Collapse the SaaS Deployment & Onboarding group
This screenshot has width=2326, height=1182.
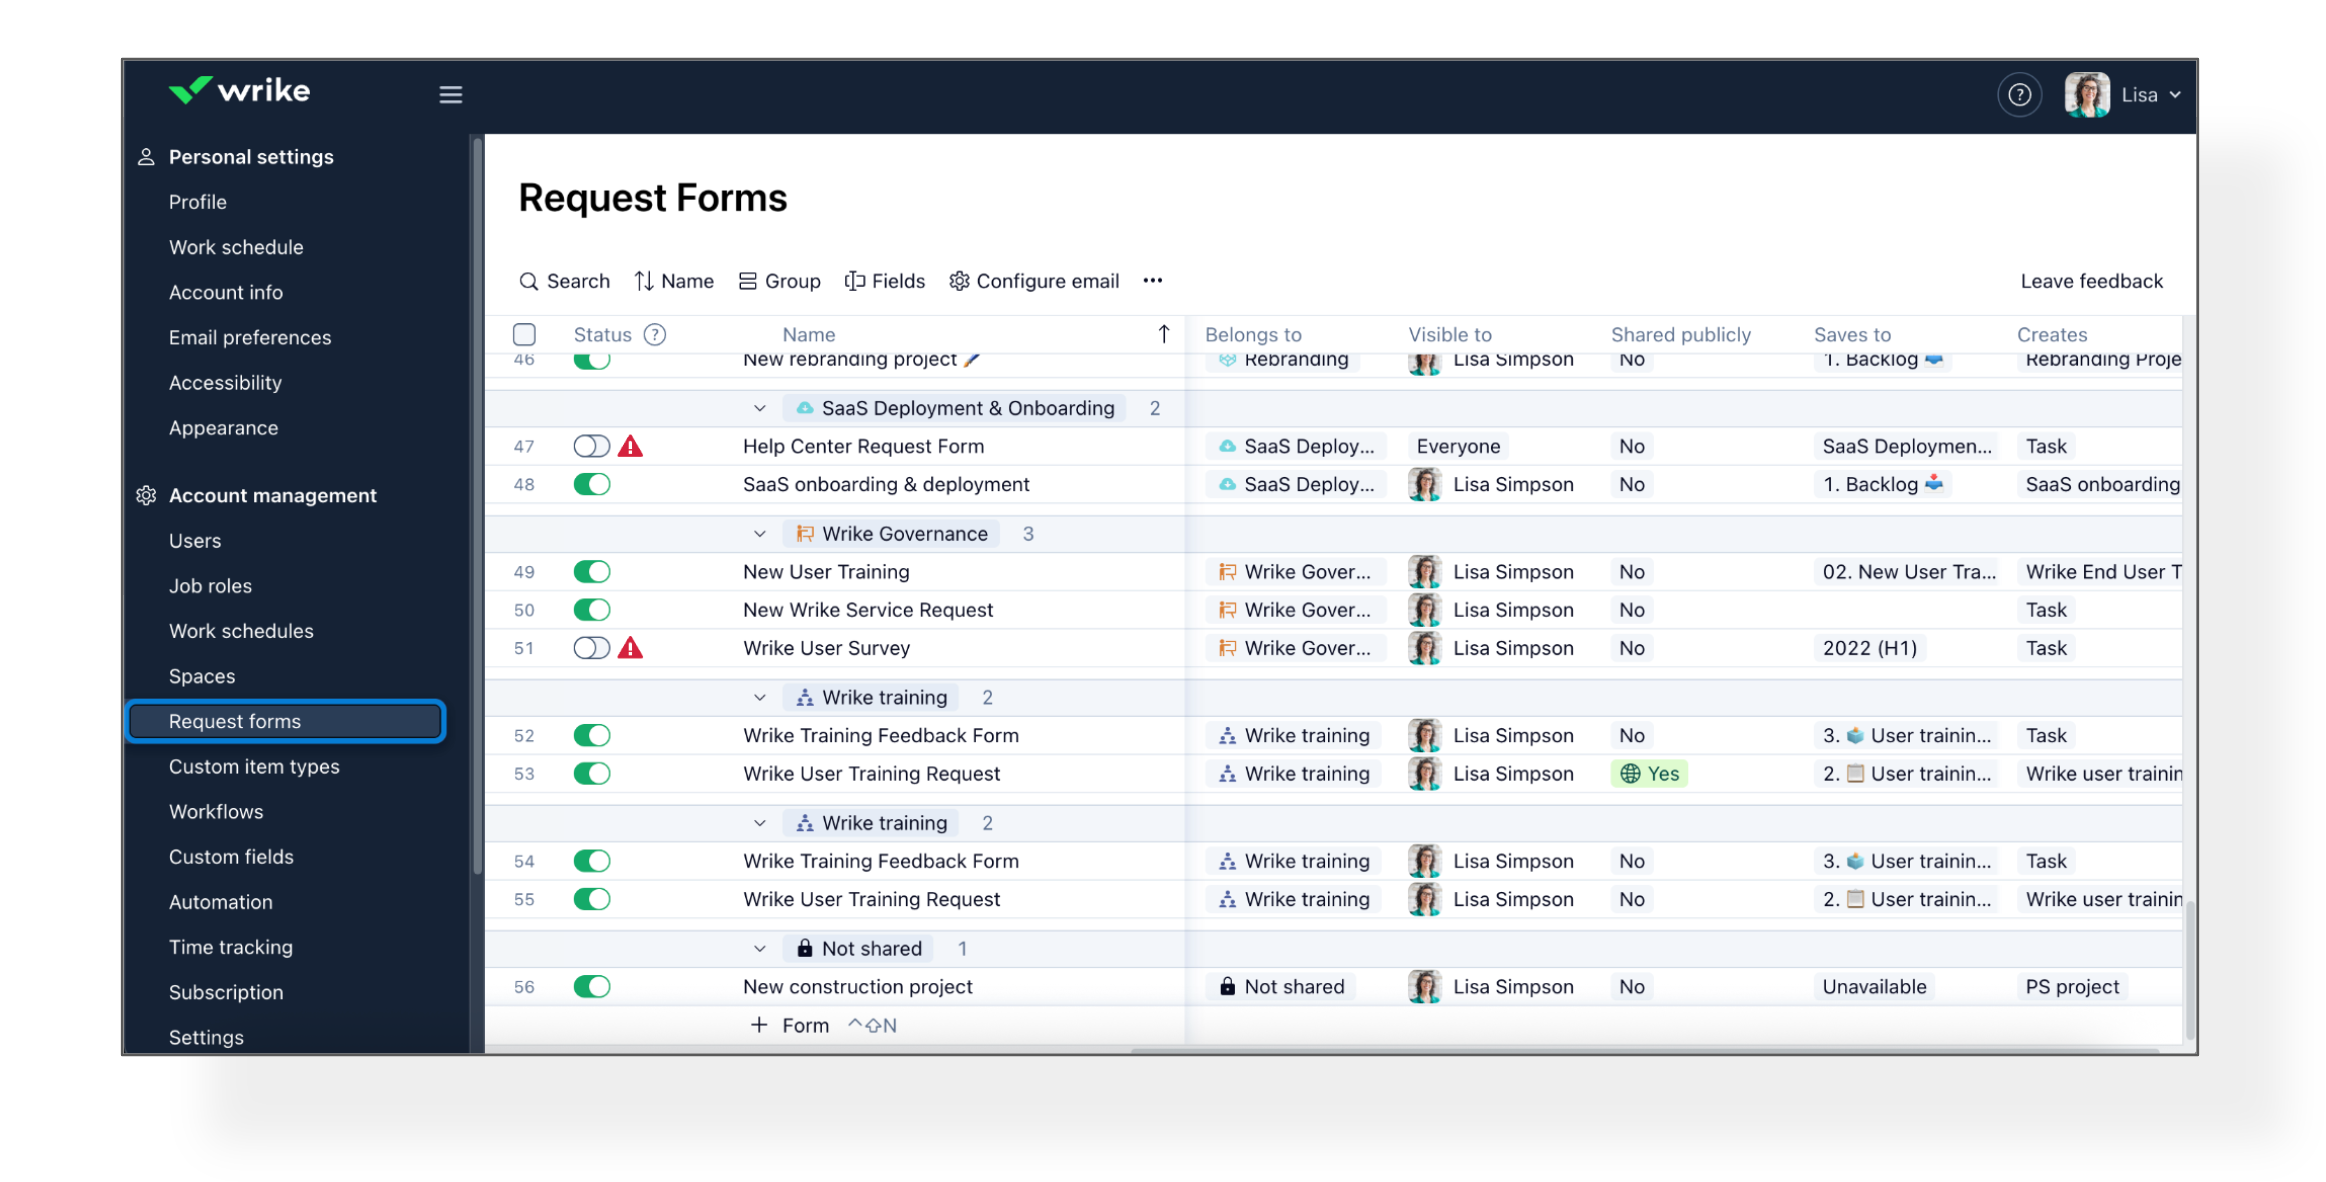pyautogui.click(x=759, y=408)
